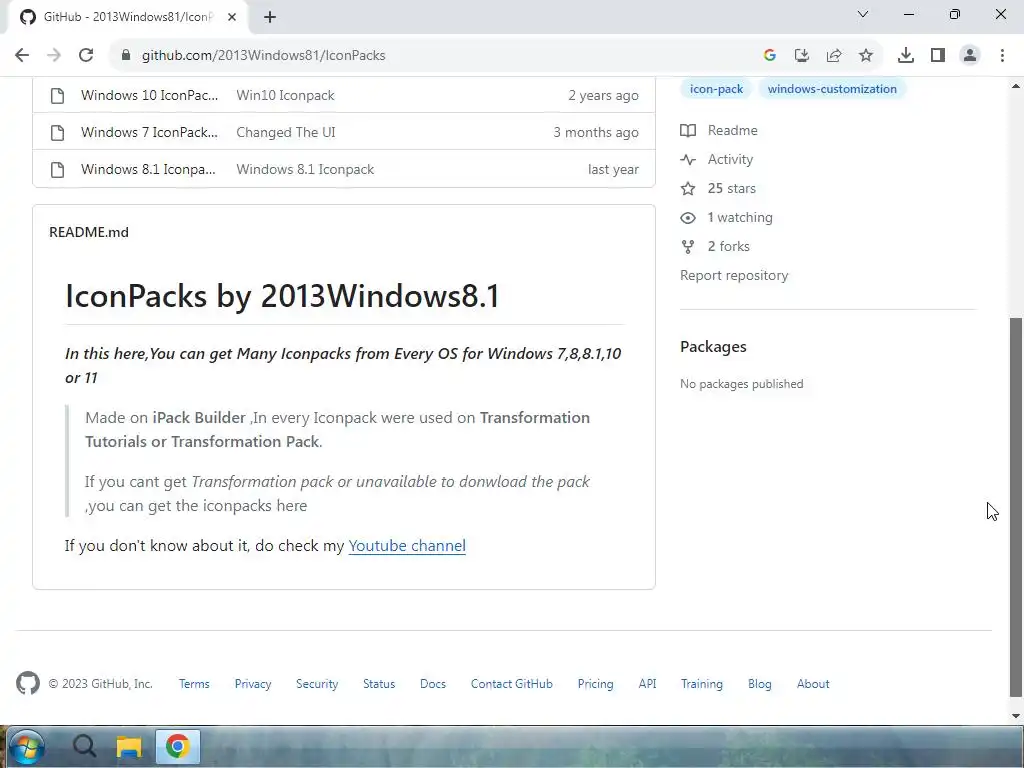Open the Windows 10 IconPack file
This screenshot has width=1024, height=768.
150,95
